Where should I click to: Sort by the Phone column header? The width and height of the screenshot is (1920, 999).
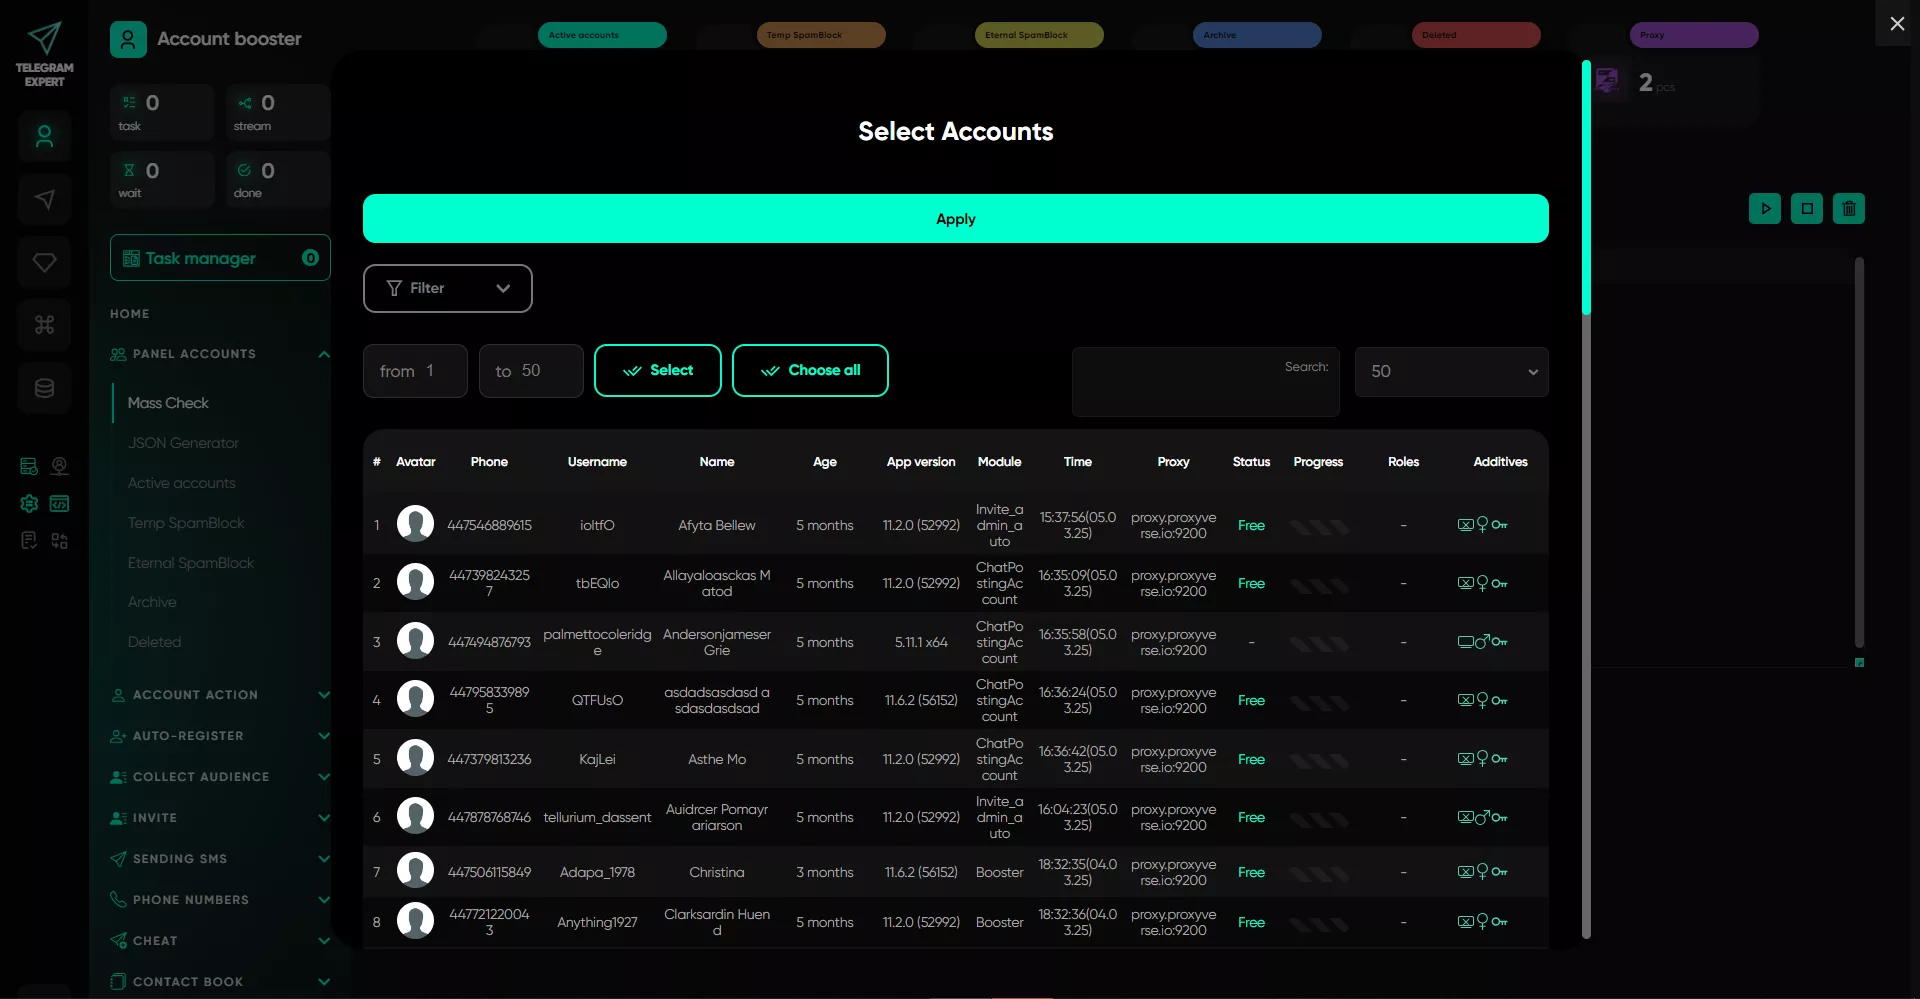pos(489,462)
